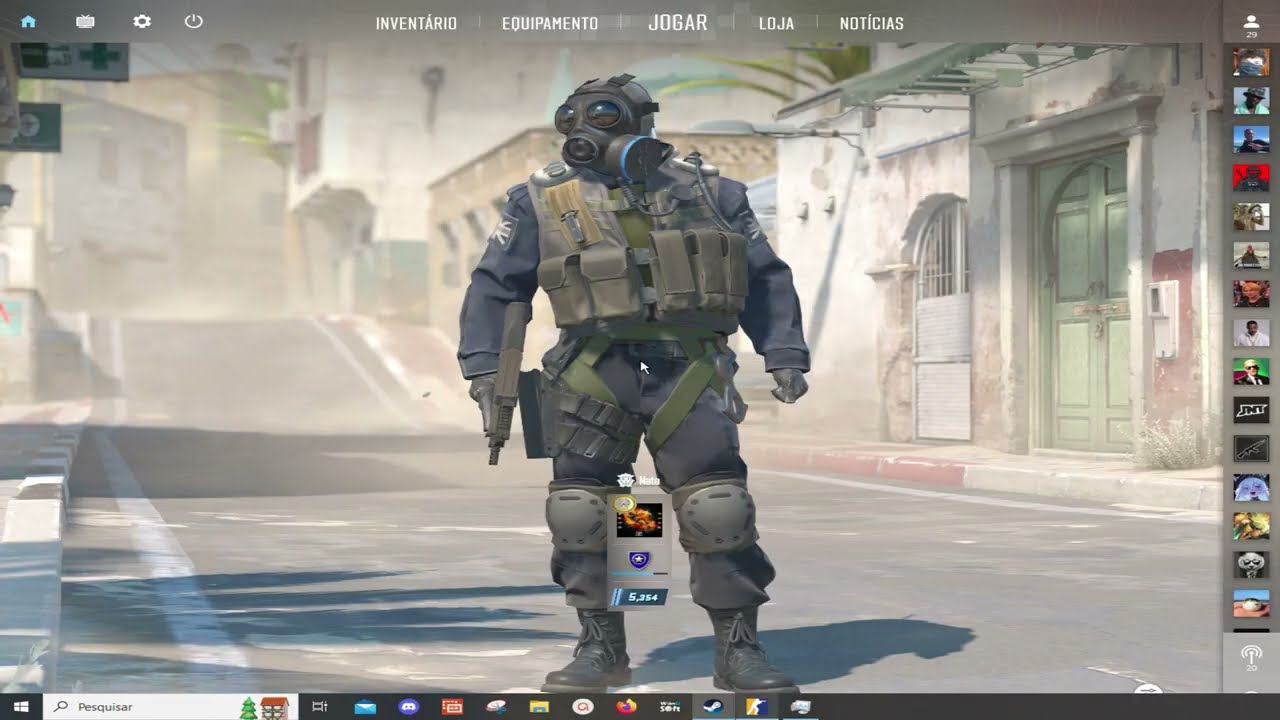The image size is (1280, 720).
Task: Open Steam from the taskbar
Action: 713,707
